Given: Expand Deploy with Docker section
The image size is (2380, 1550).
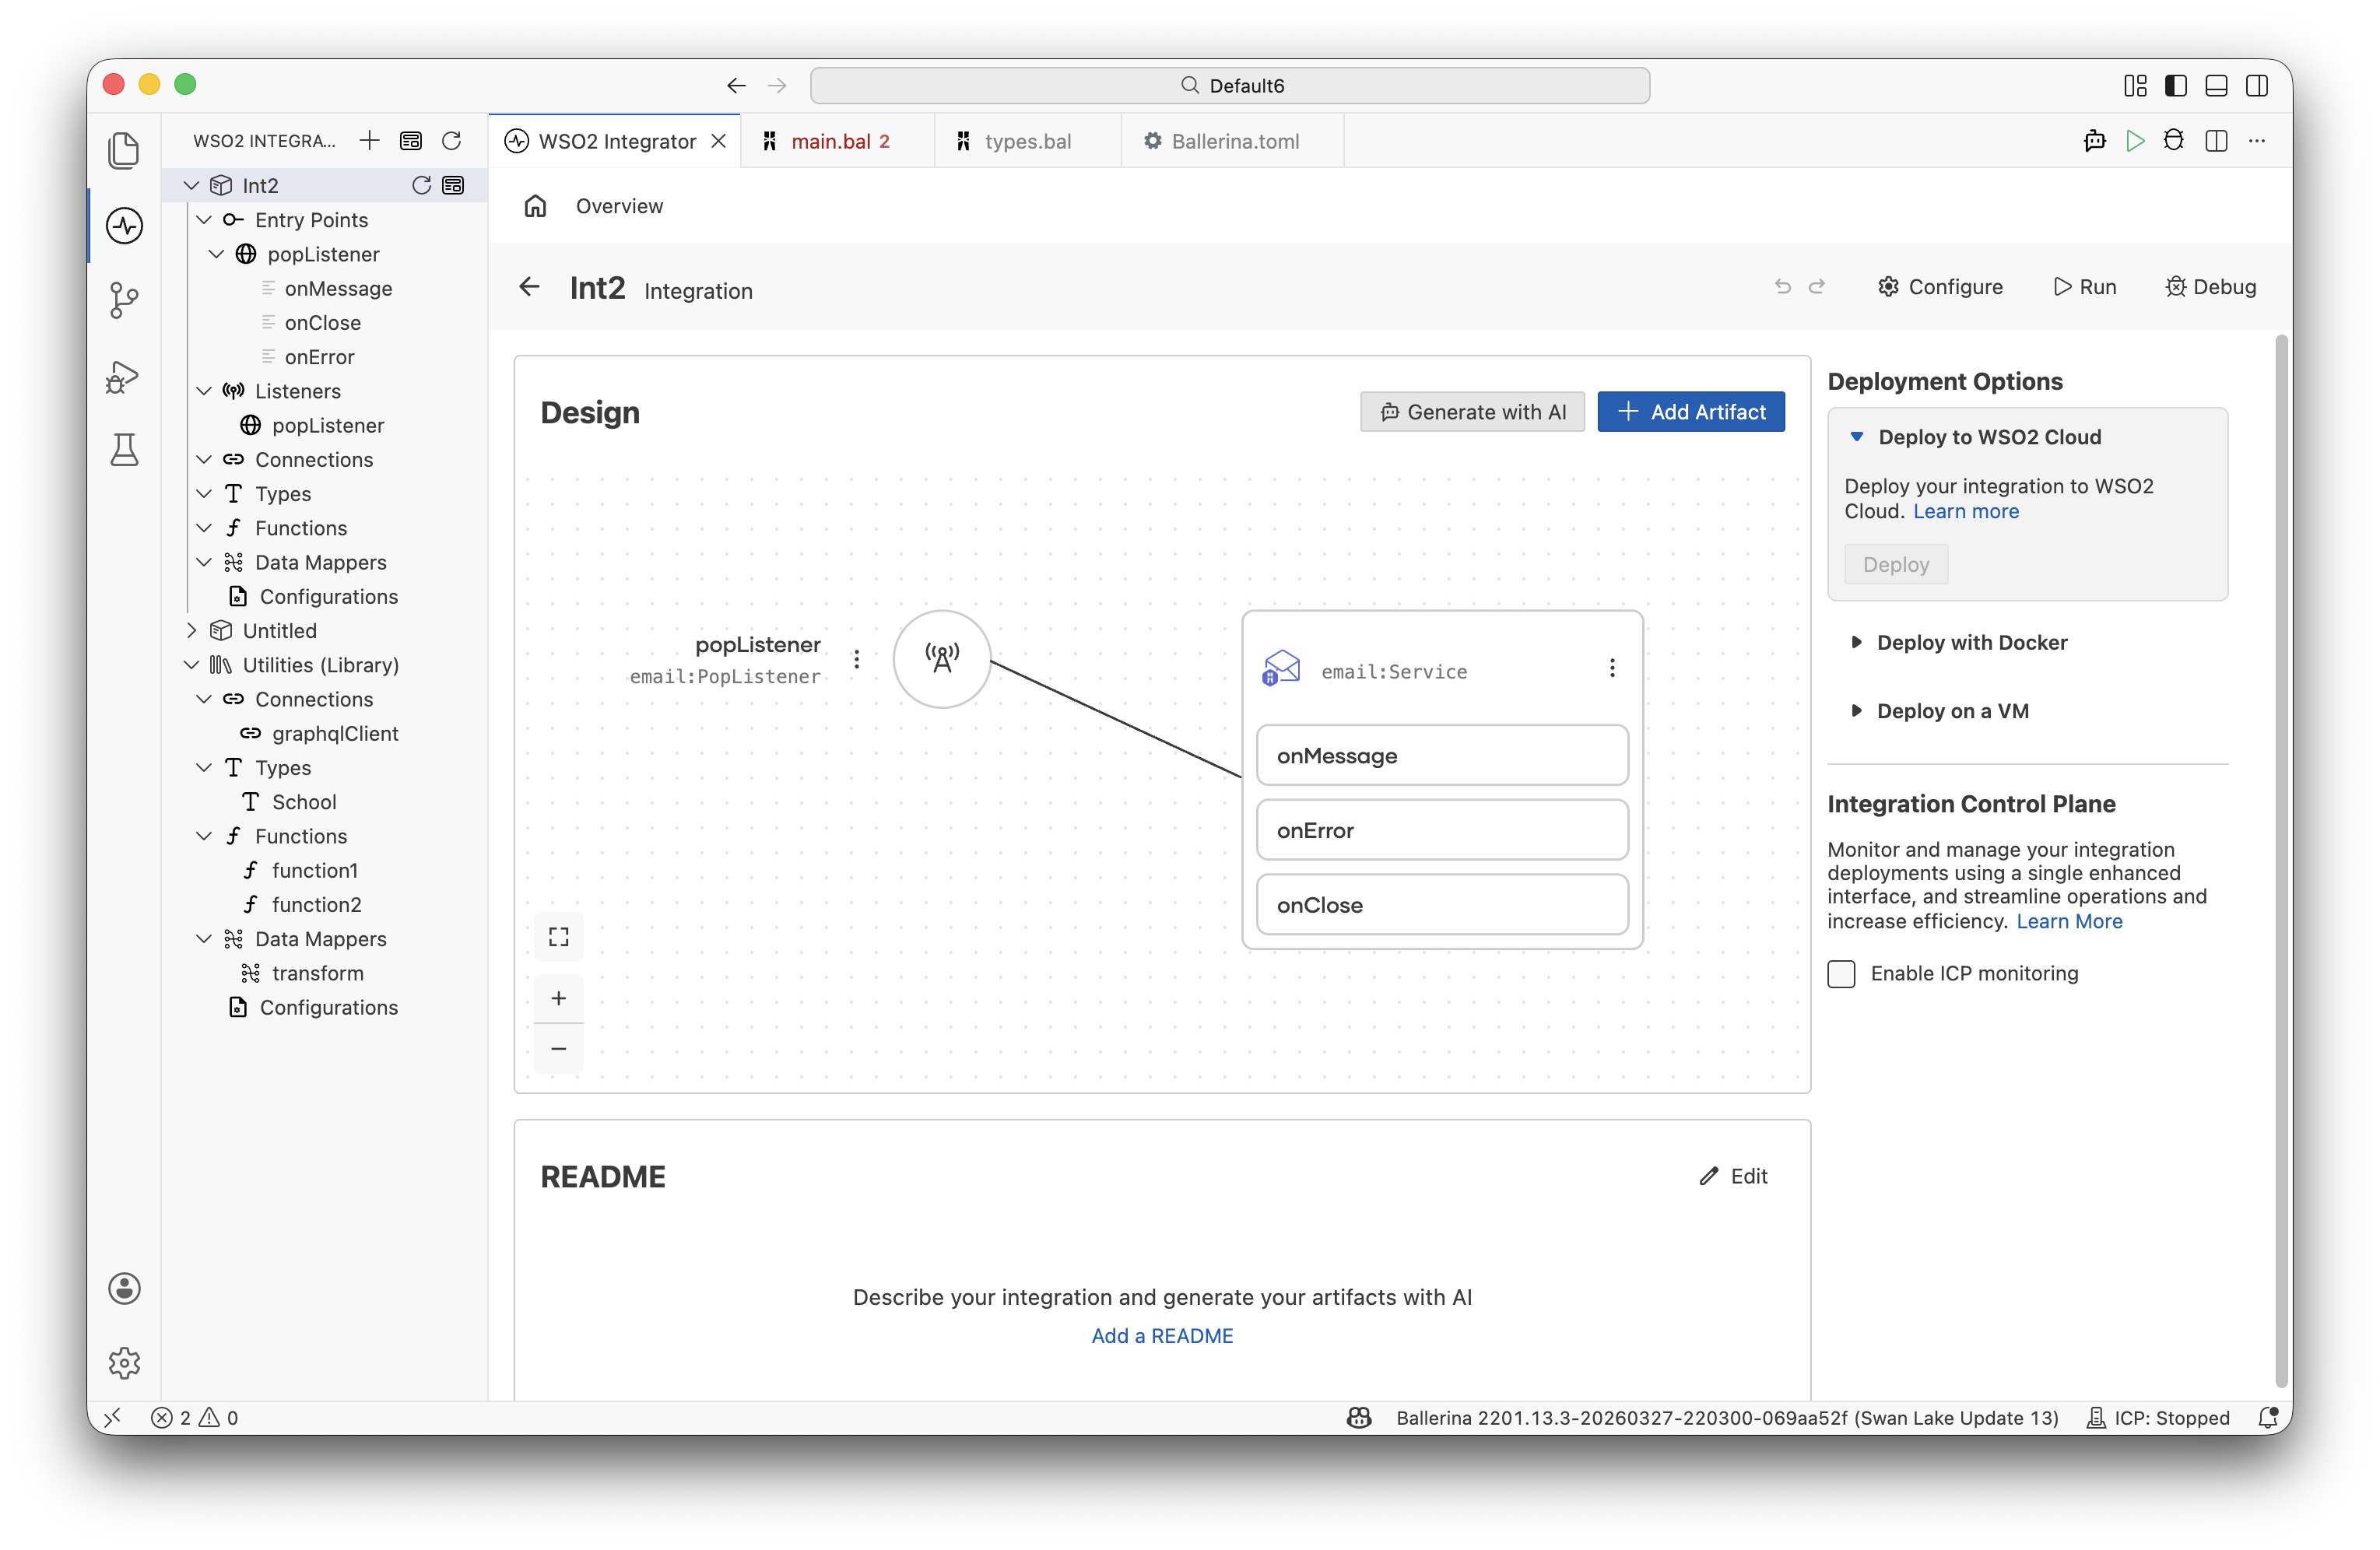Looking at the screenshot, I should point(1857,642).
